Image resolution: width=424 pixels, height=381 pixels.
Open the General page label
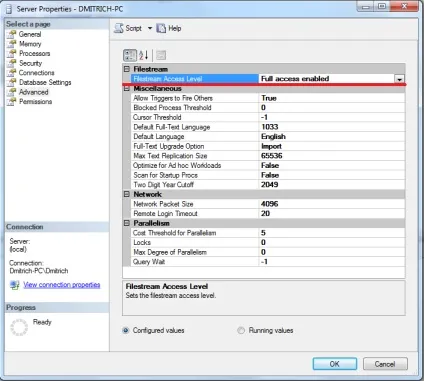pos(30,34)
